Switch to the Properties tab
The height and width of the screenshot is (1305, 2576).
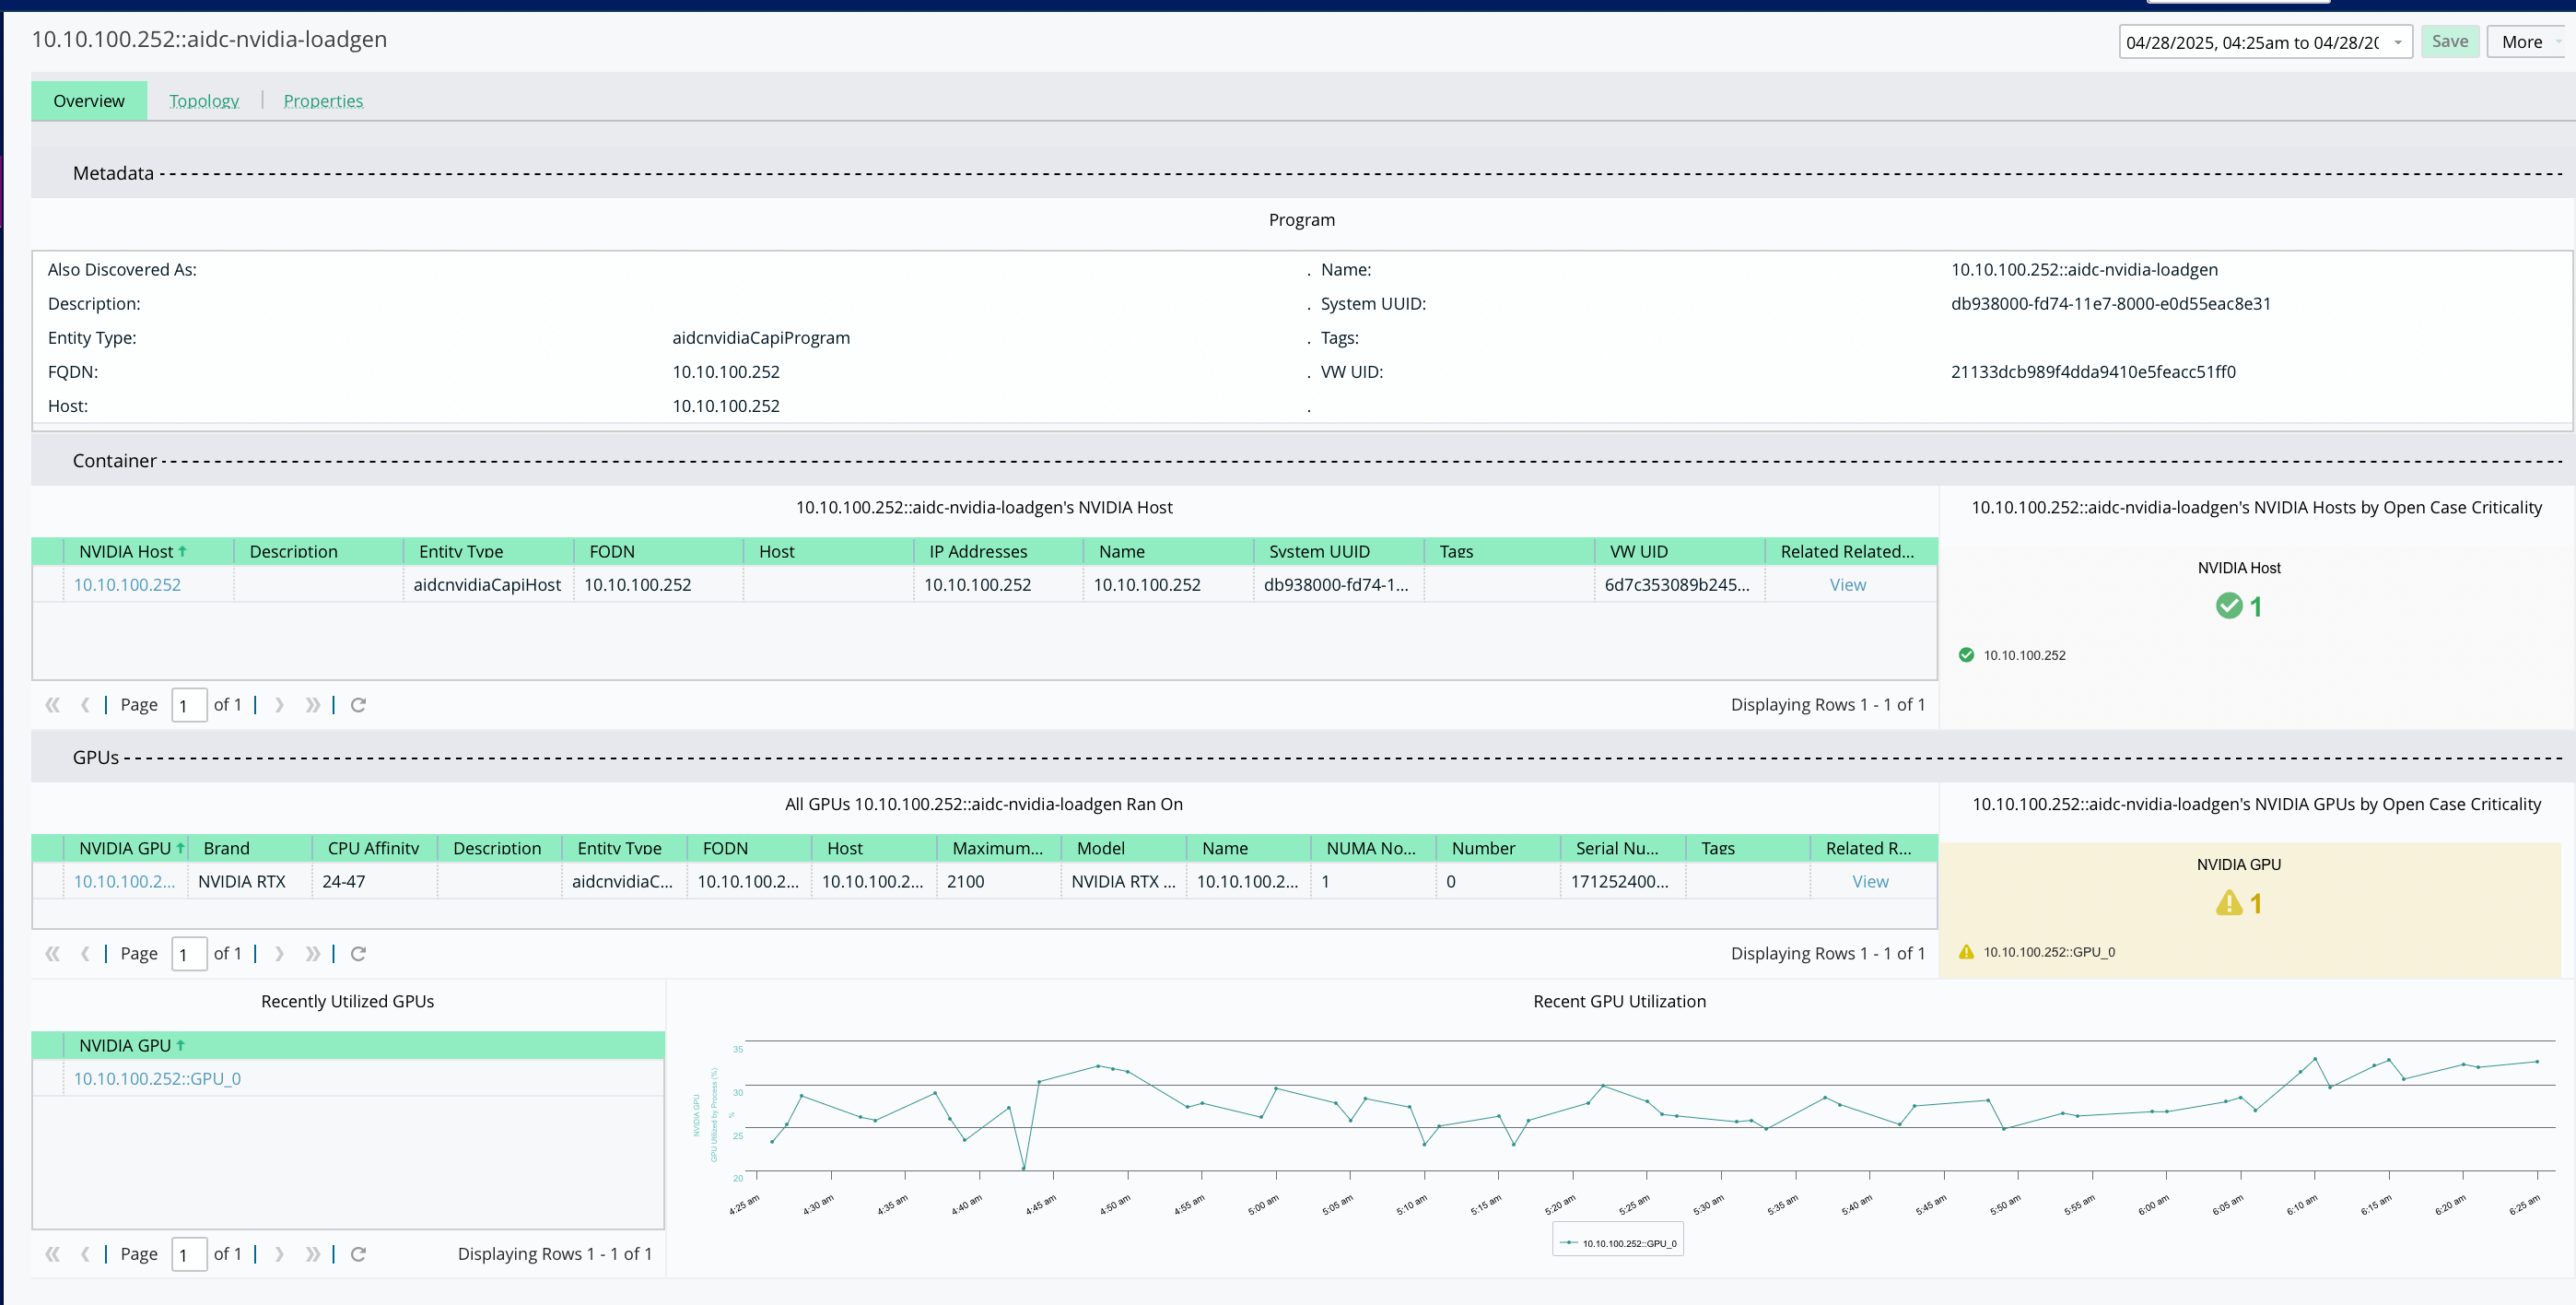[323, 101]
